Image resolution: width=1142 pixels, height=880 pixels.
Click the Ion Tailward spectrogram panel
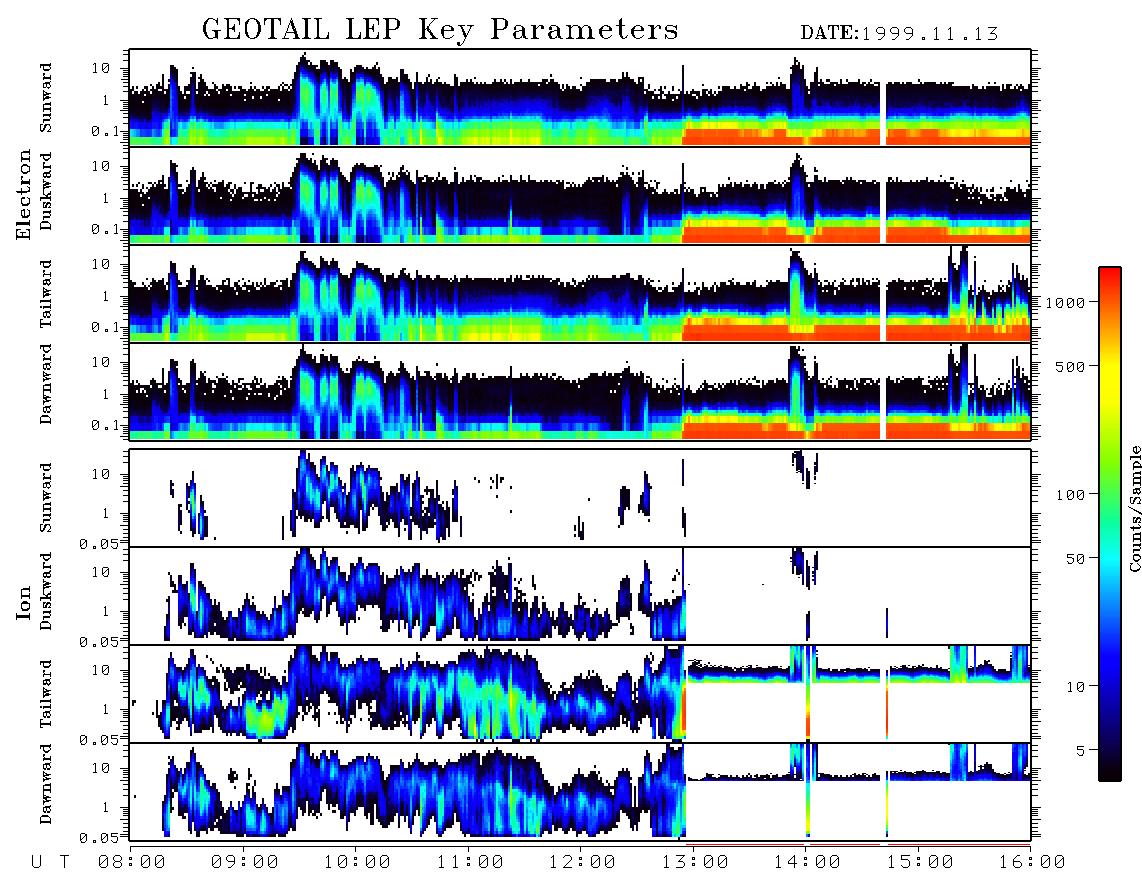[x=580, y=694]
